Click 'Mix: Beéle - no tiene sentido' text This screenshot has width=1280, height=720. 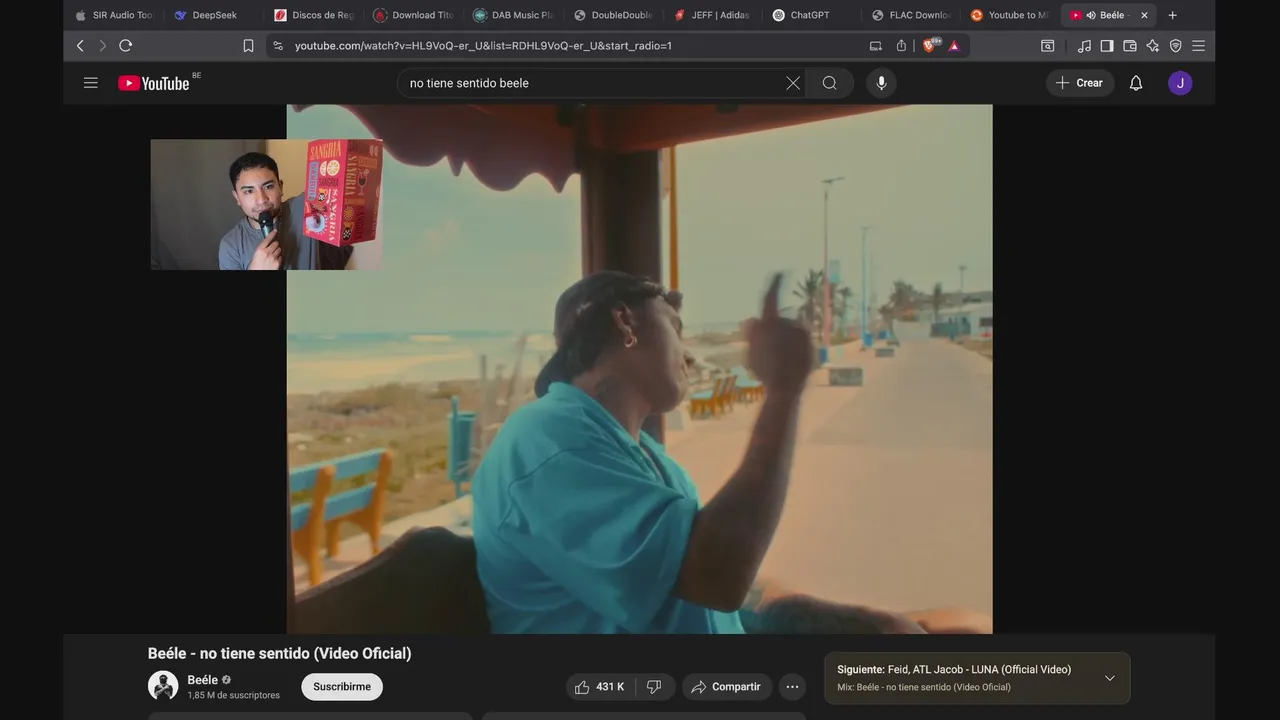pos(924,687)
